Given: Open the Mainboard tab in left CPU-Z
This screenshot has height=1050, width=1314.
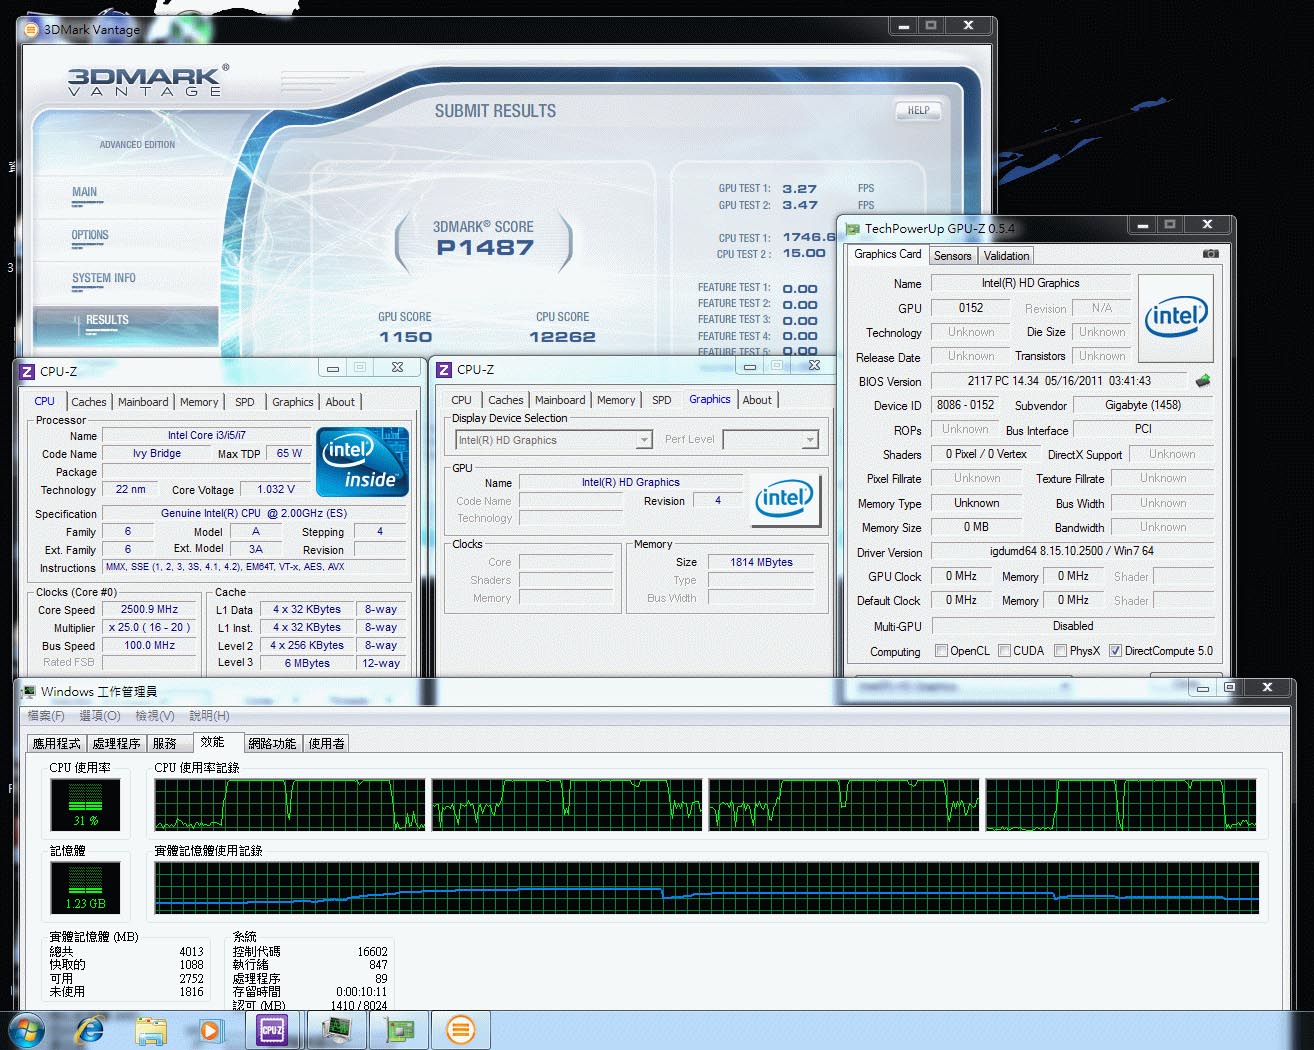Looking at the screenshot, I should (x=143, y=402).
